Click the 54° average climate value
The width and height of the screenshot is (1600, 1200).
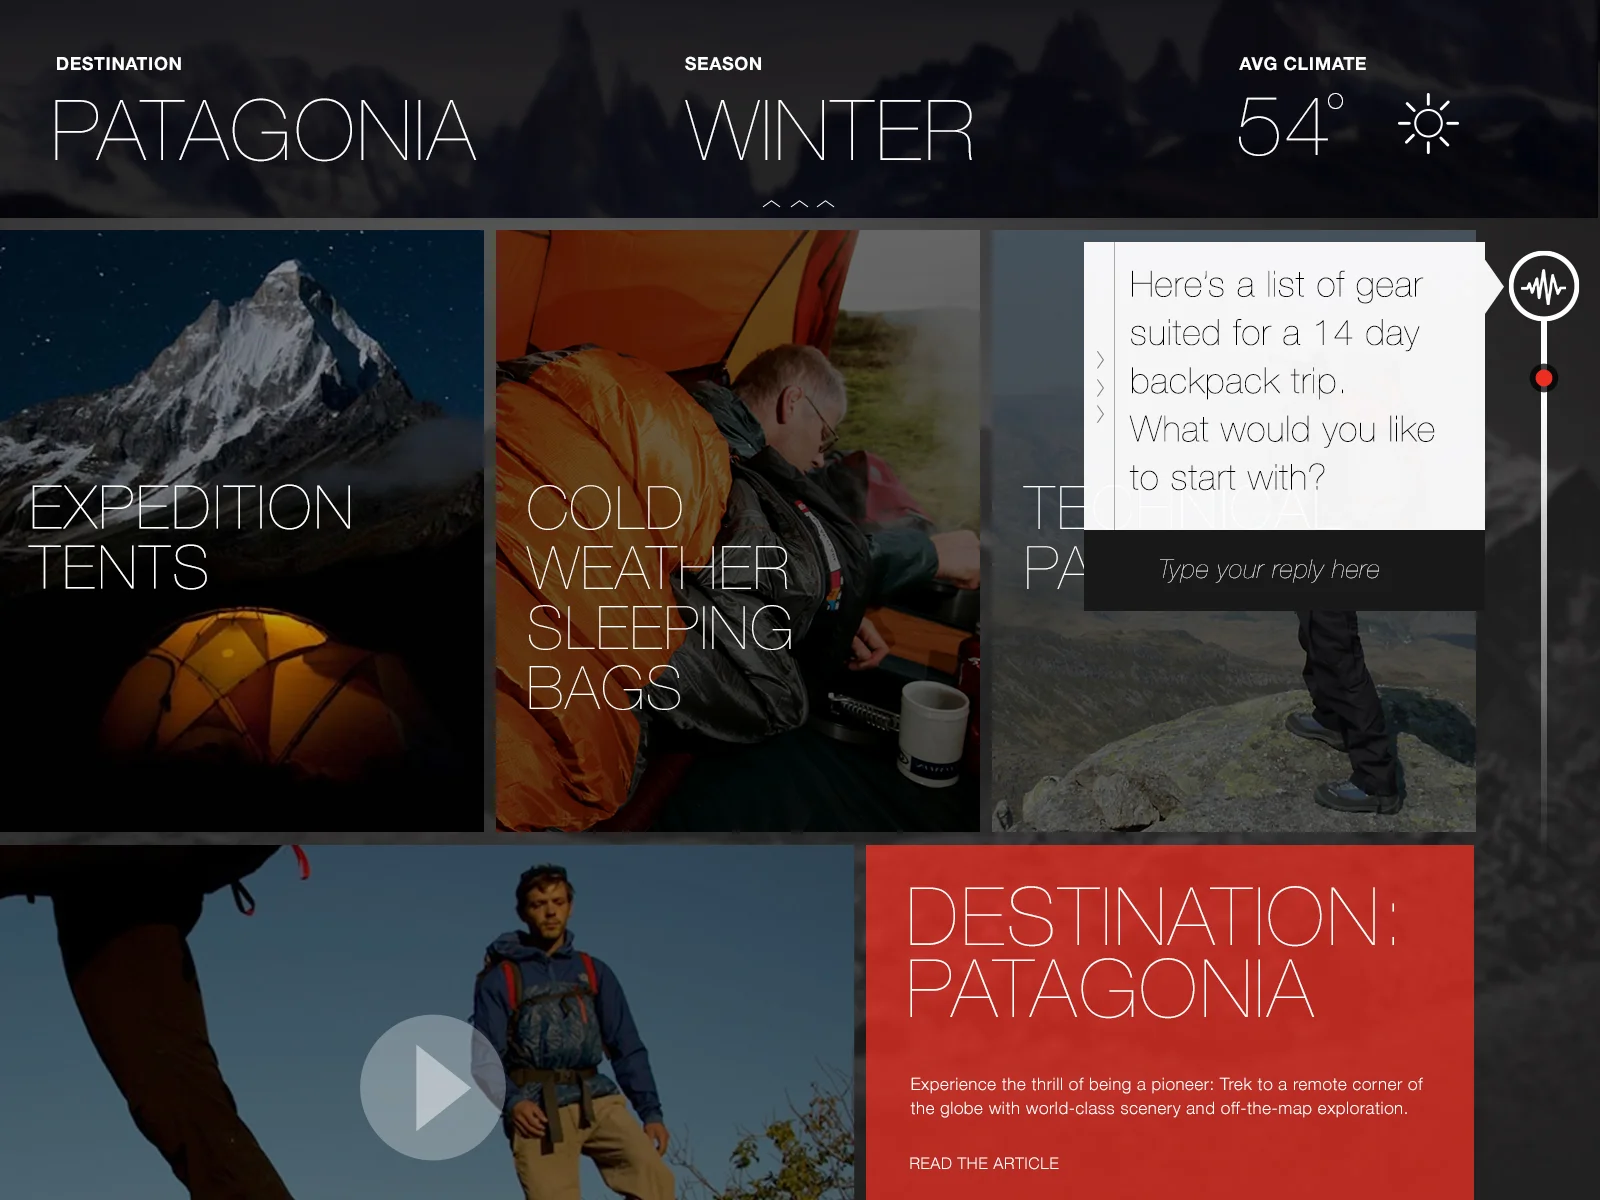(x=1290, y=125)
